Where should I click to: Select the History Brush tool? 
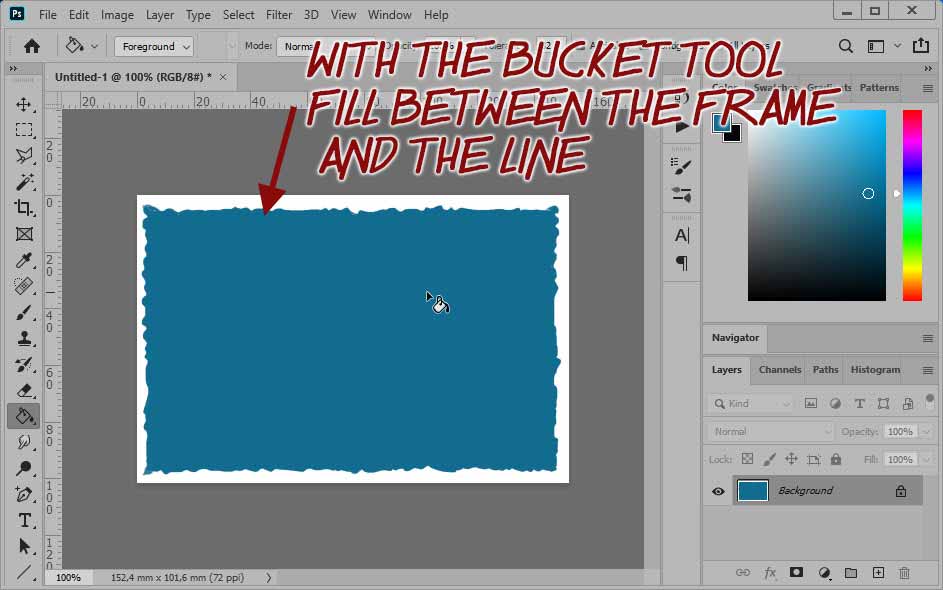24,364
